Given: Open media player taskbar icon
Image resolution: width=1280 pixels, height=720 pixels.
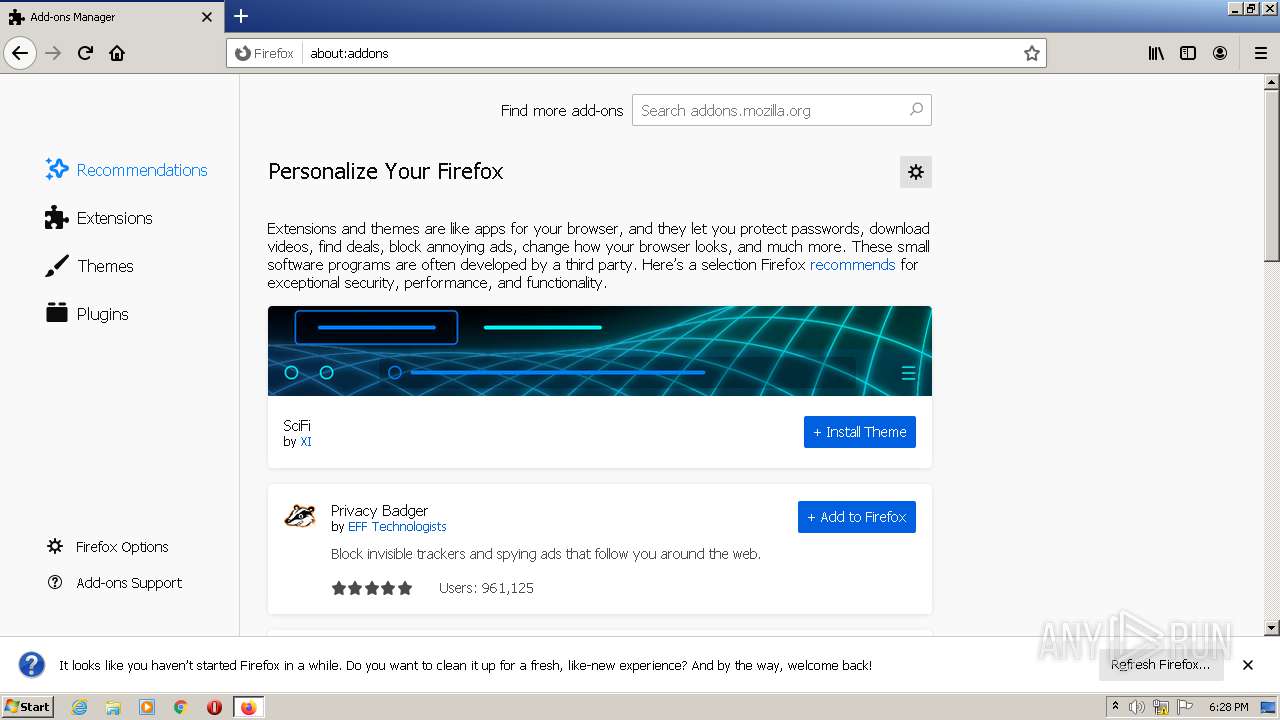Looking at the screenshot, I should pyautogui.click(x=147, y=707).
